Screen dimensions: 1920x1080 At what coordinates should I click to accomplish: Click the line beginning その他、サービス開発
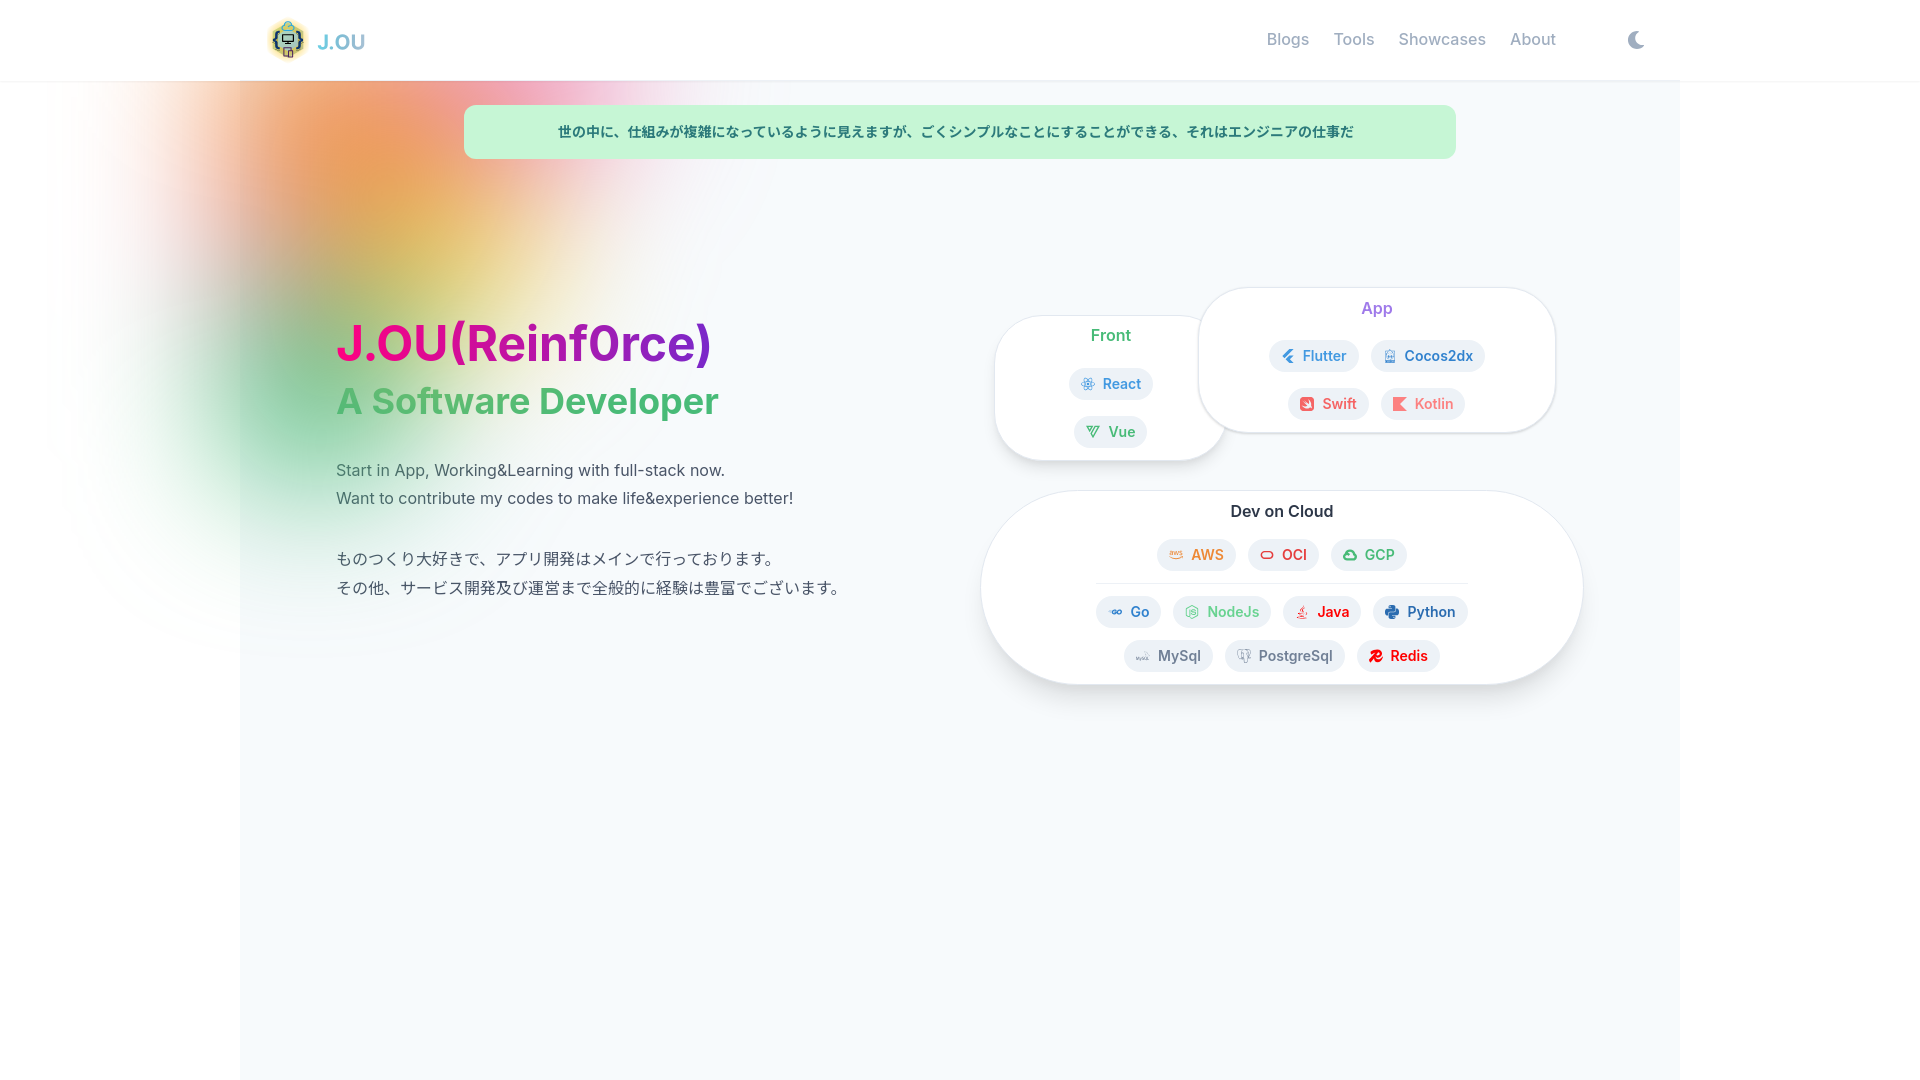[x=590, y=588]
